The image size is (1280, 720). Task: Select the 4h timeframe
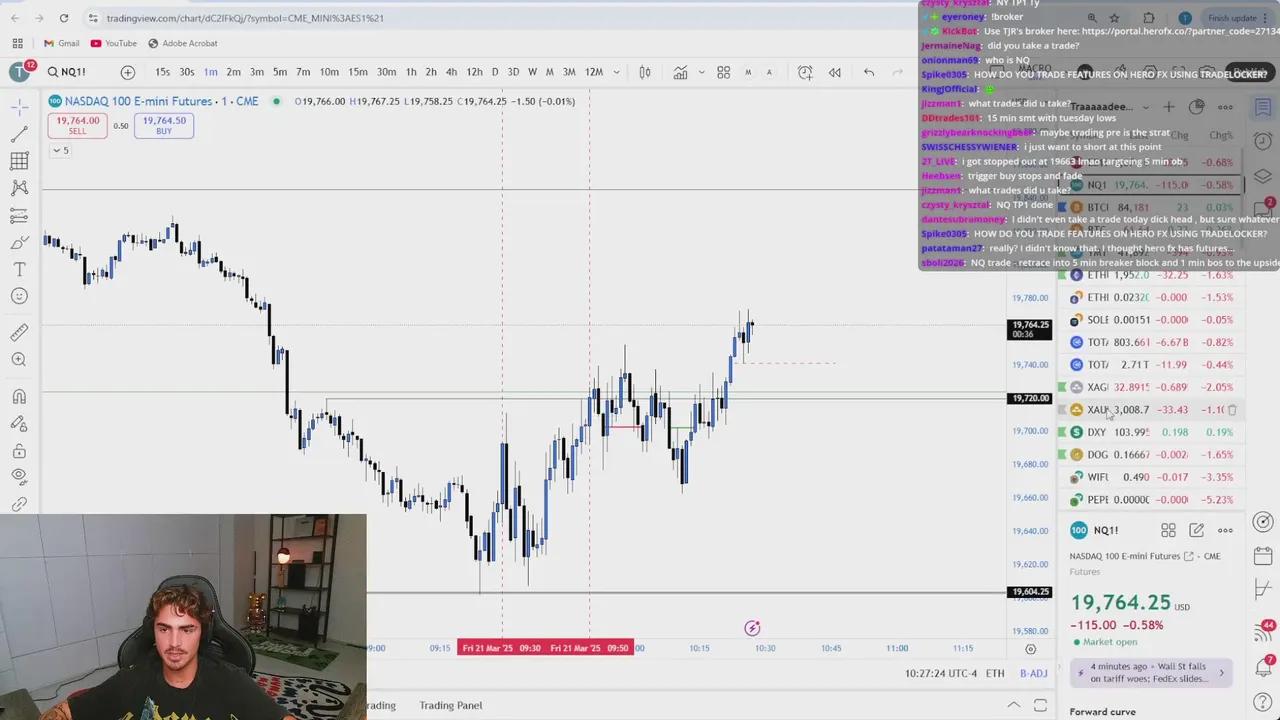click(451, 72)
